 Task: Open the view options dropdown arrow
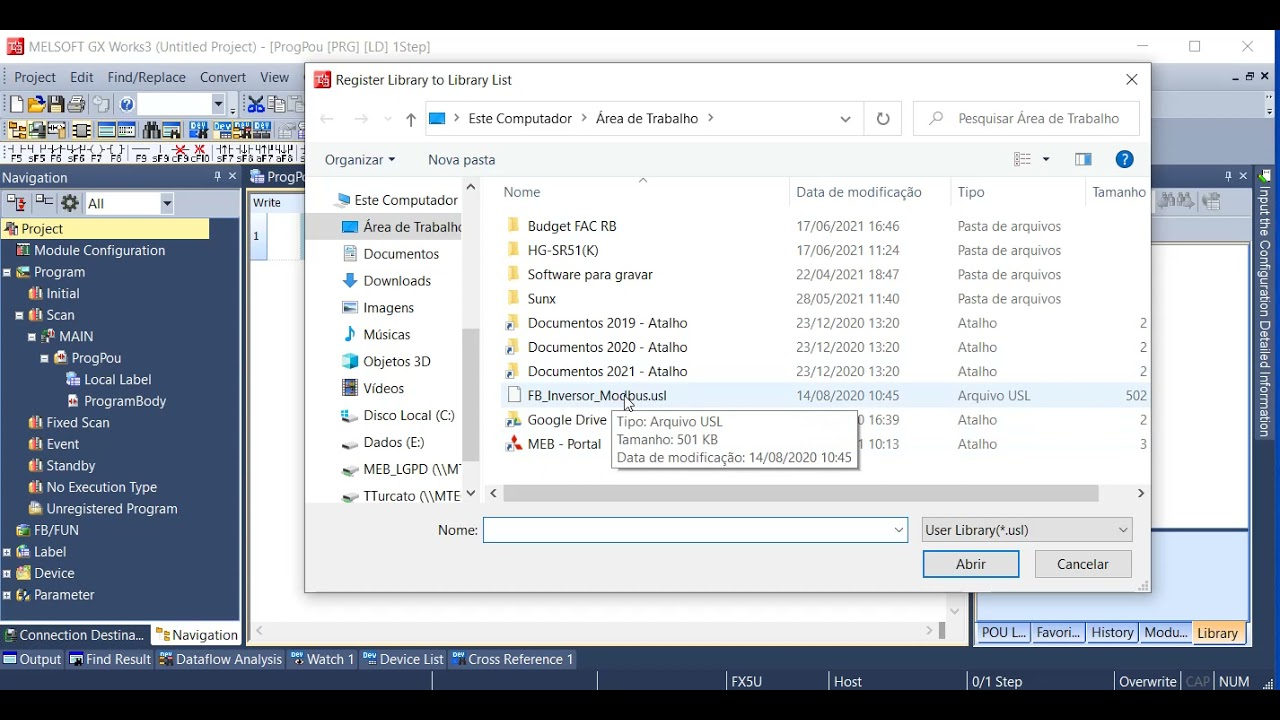click(1046, 159)
